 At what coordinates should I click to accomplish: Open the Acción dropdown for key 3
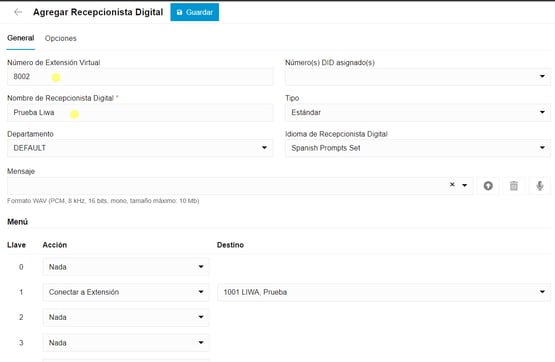[x=126, y=343]
